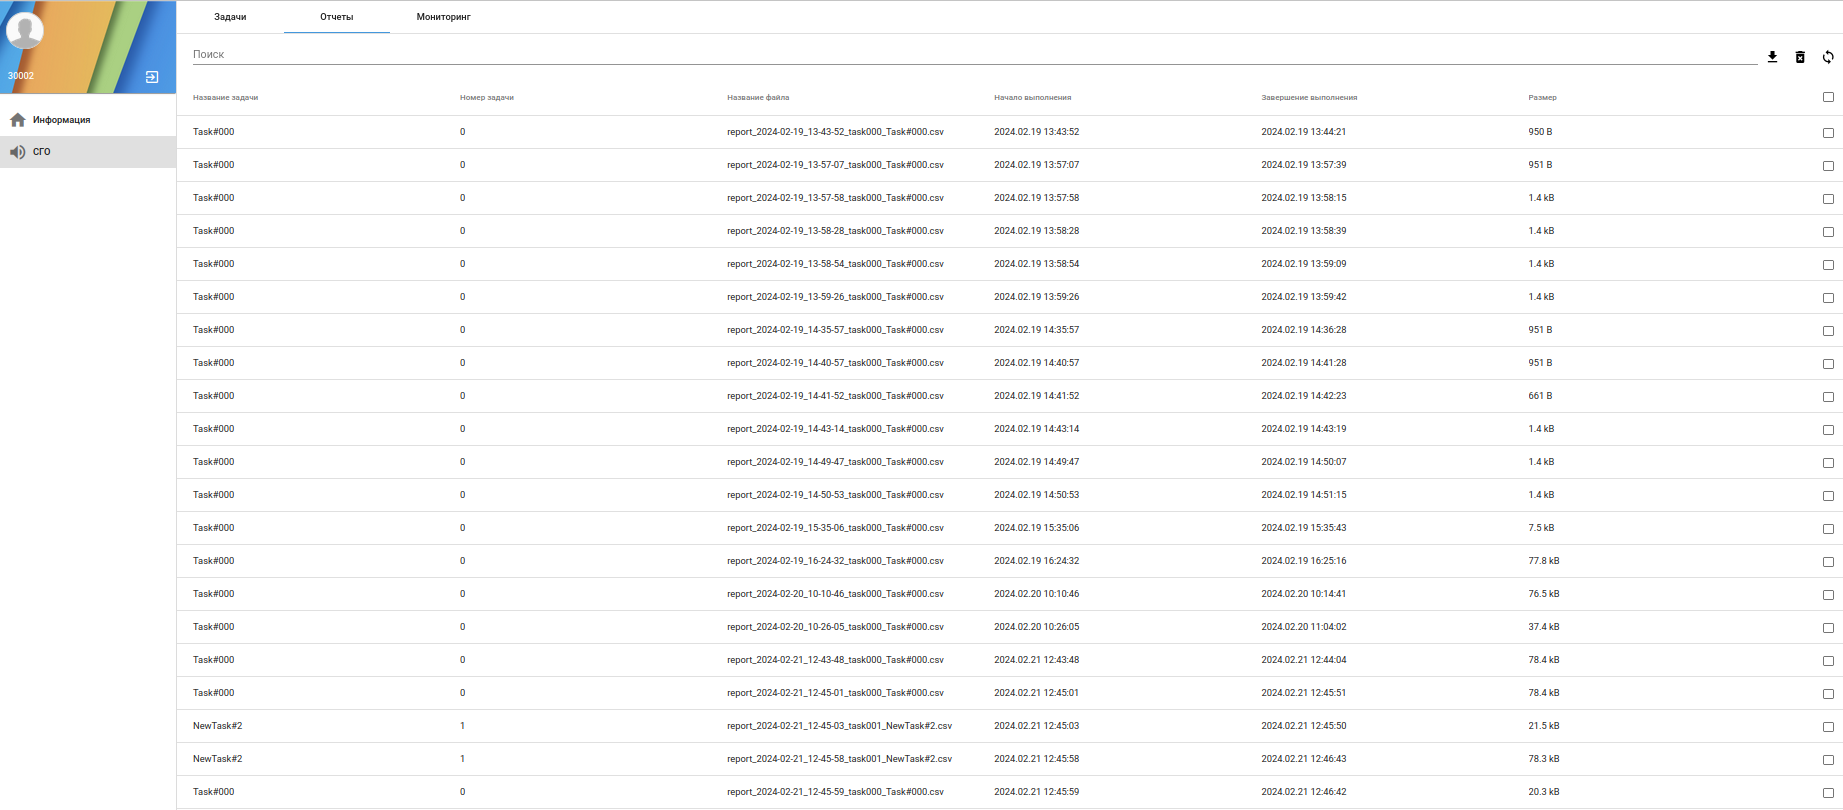Select the Отчеты tab
The width and height of the screenshot is (1843, 810).
[x=337, y=17]
